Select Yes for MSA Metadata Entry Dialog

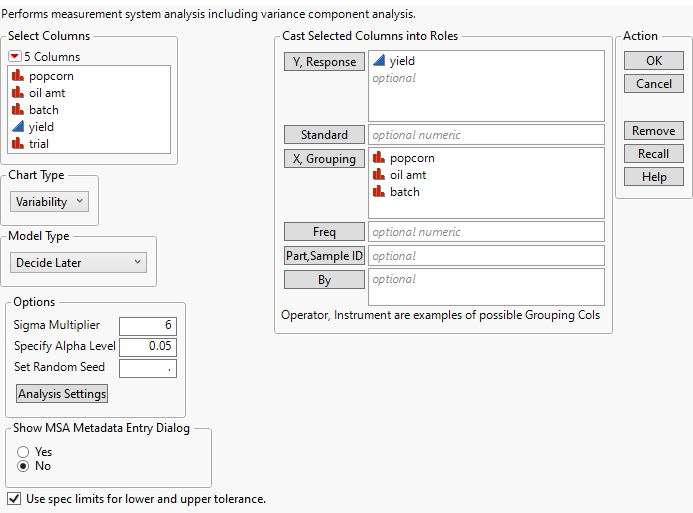pyautogui.click(x=23, y=452)
